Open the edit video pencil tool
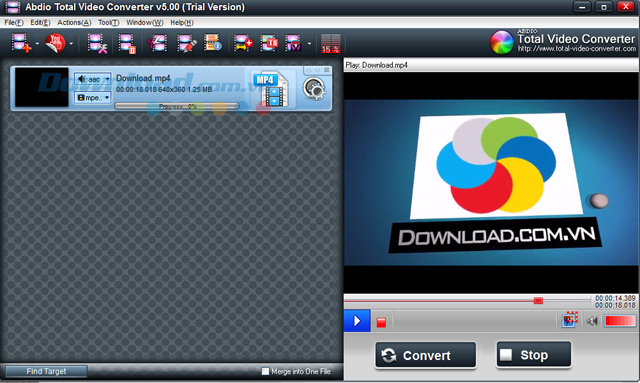640x383 pixels. pyautogui.click(x=187, y=43)
